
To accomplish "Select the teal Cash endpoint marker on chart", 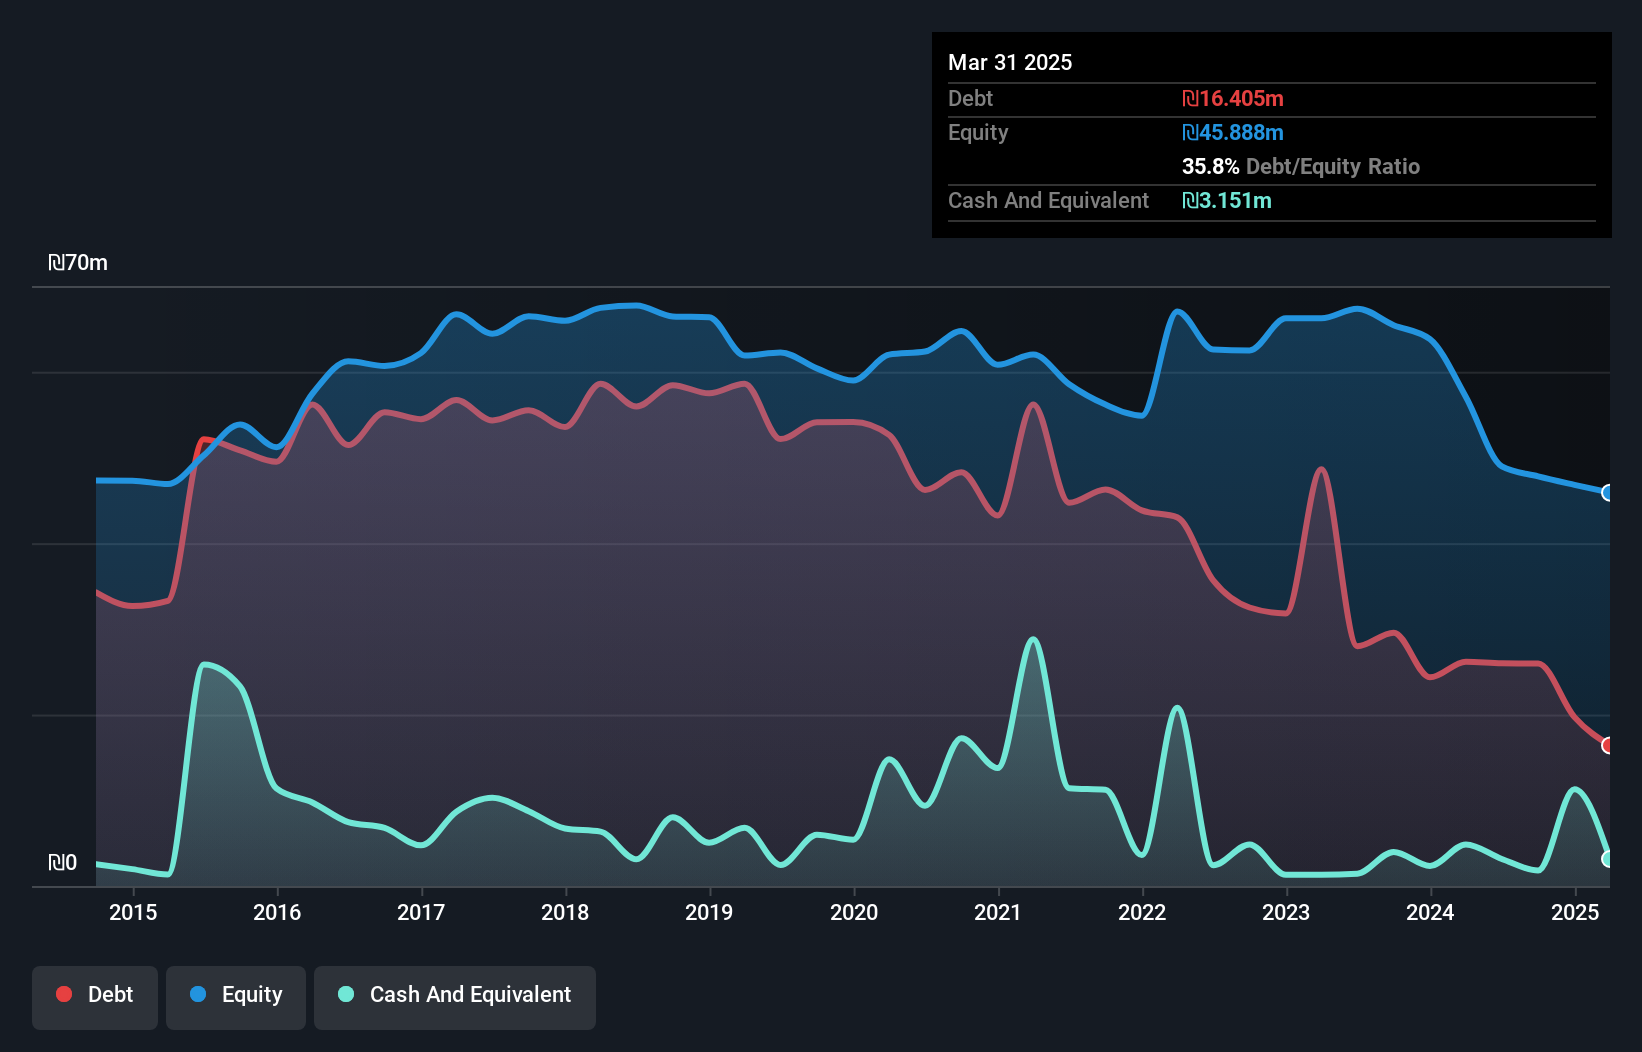I will click(1608, 859).
